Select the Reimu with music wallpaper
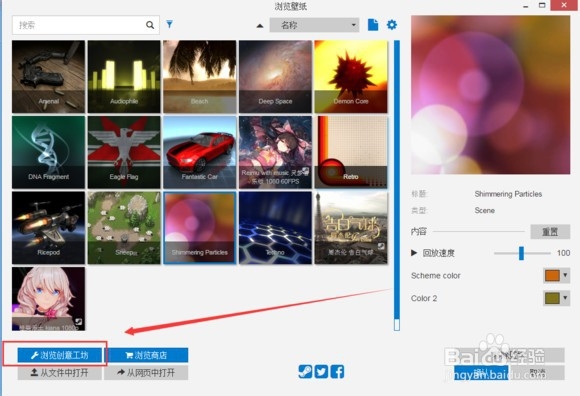The height and width of the screenshot is (396, 580). [x=275, y=152]
